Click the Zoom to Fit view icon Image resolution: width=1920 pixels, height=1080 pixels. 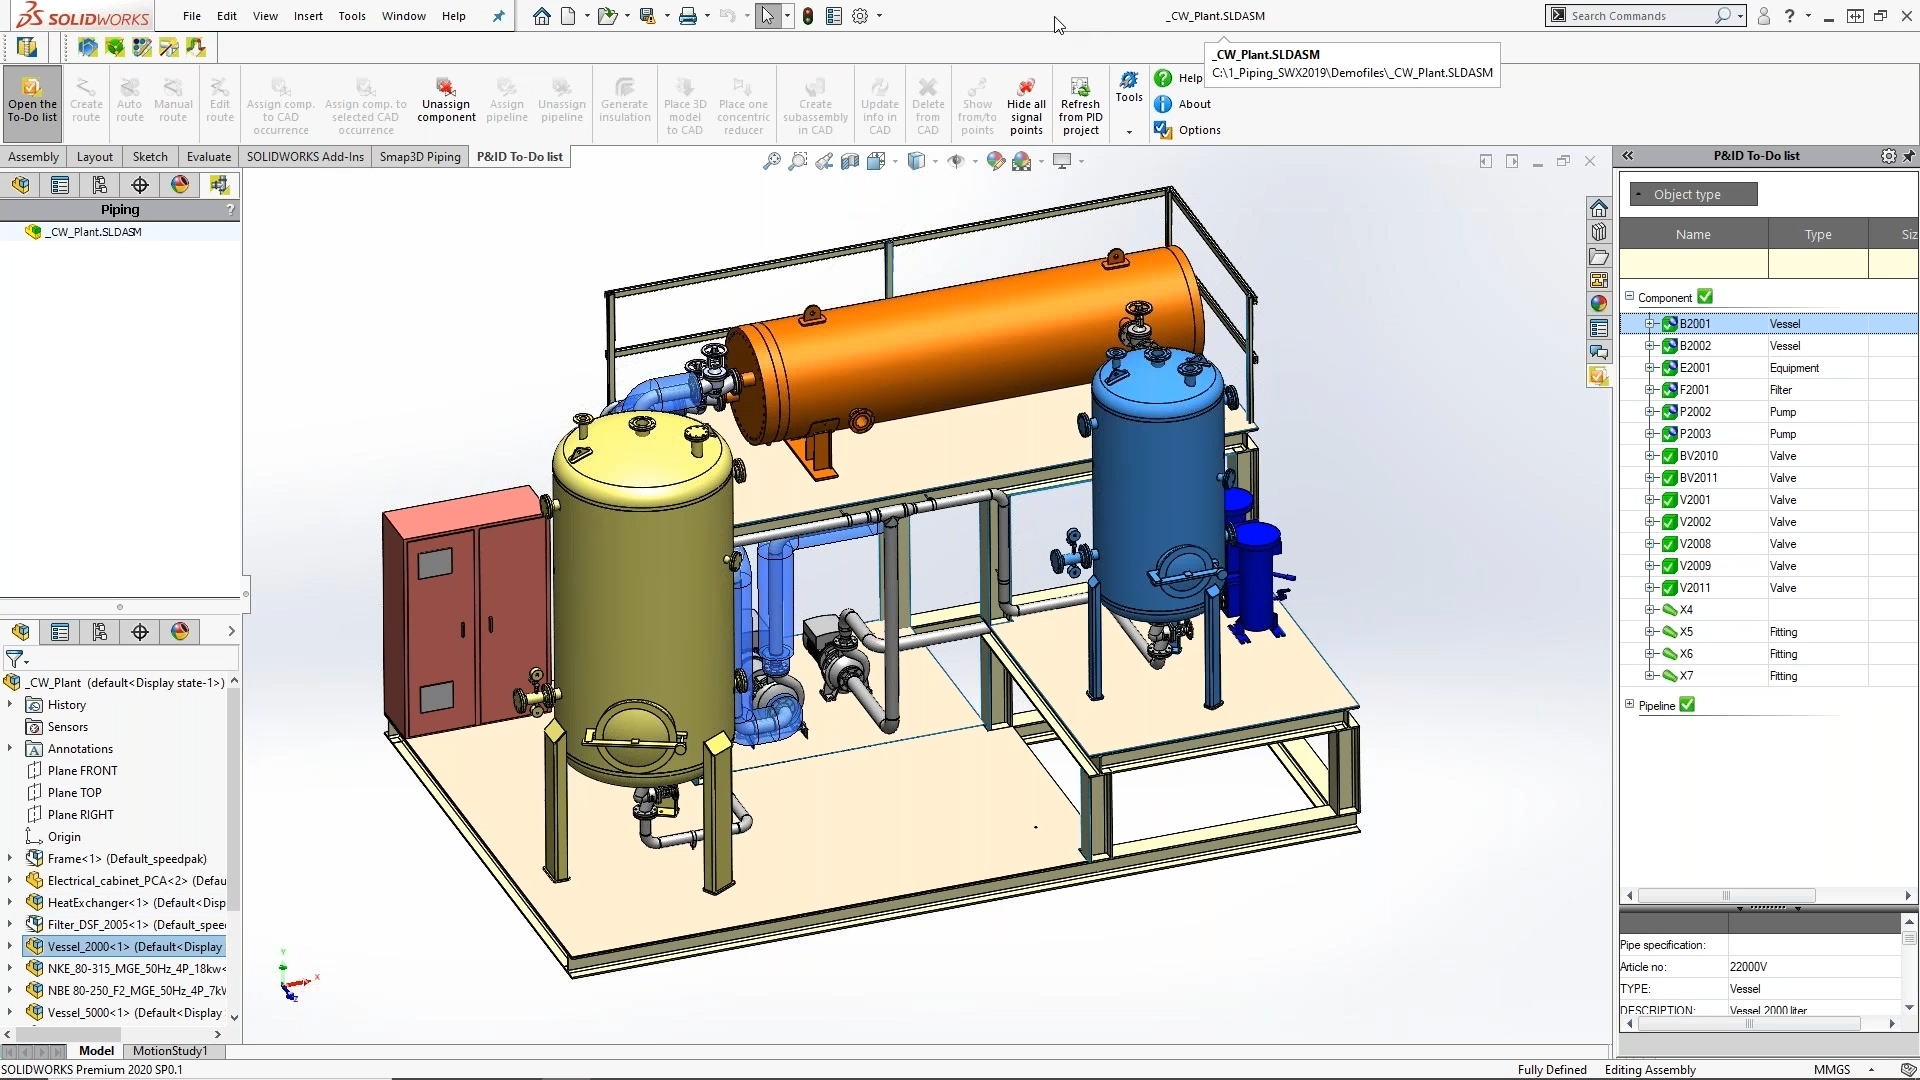pos(772,161)
